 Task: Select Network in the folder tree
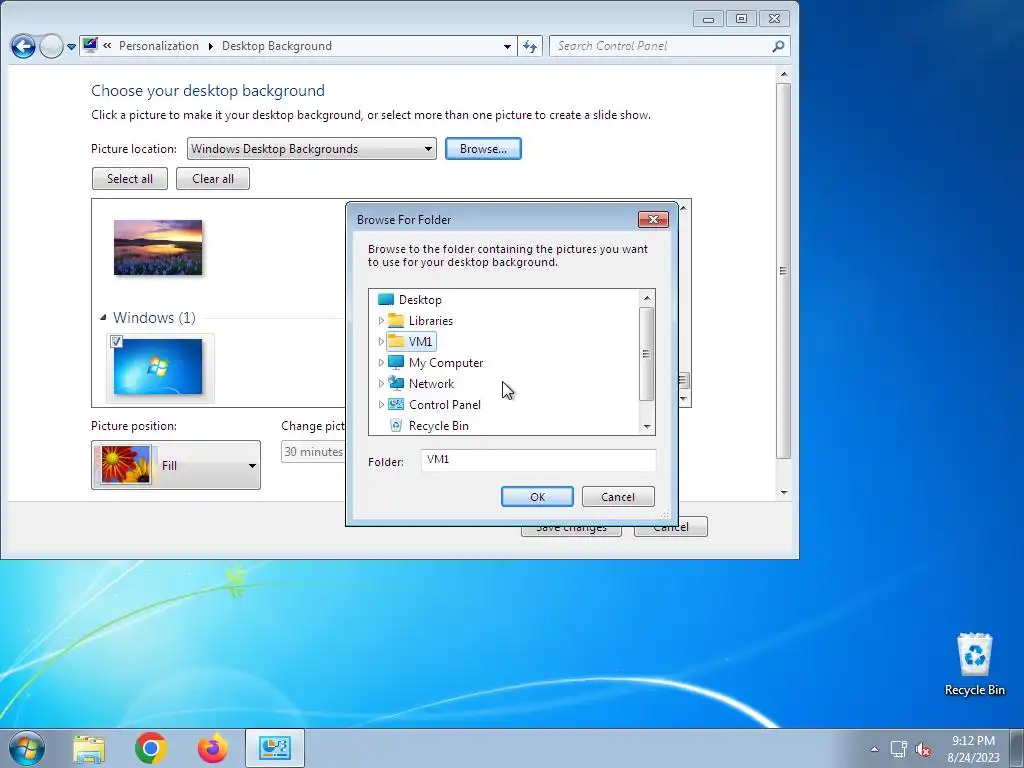click(431, 383)
